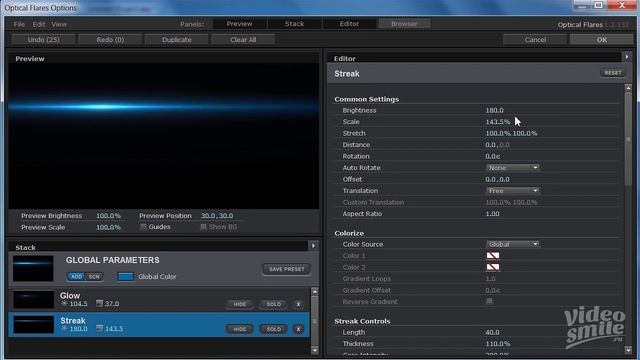Select the Streak element thumbnail
The height and width of the screenshot is (360, 640).
(33, 325)
